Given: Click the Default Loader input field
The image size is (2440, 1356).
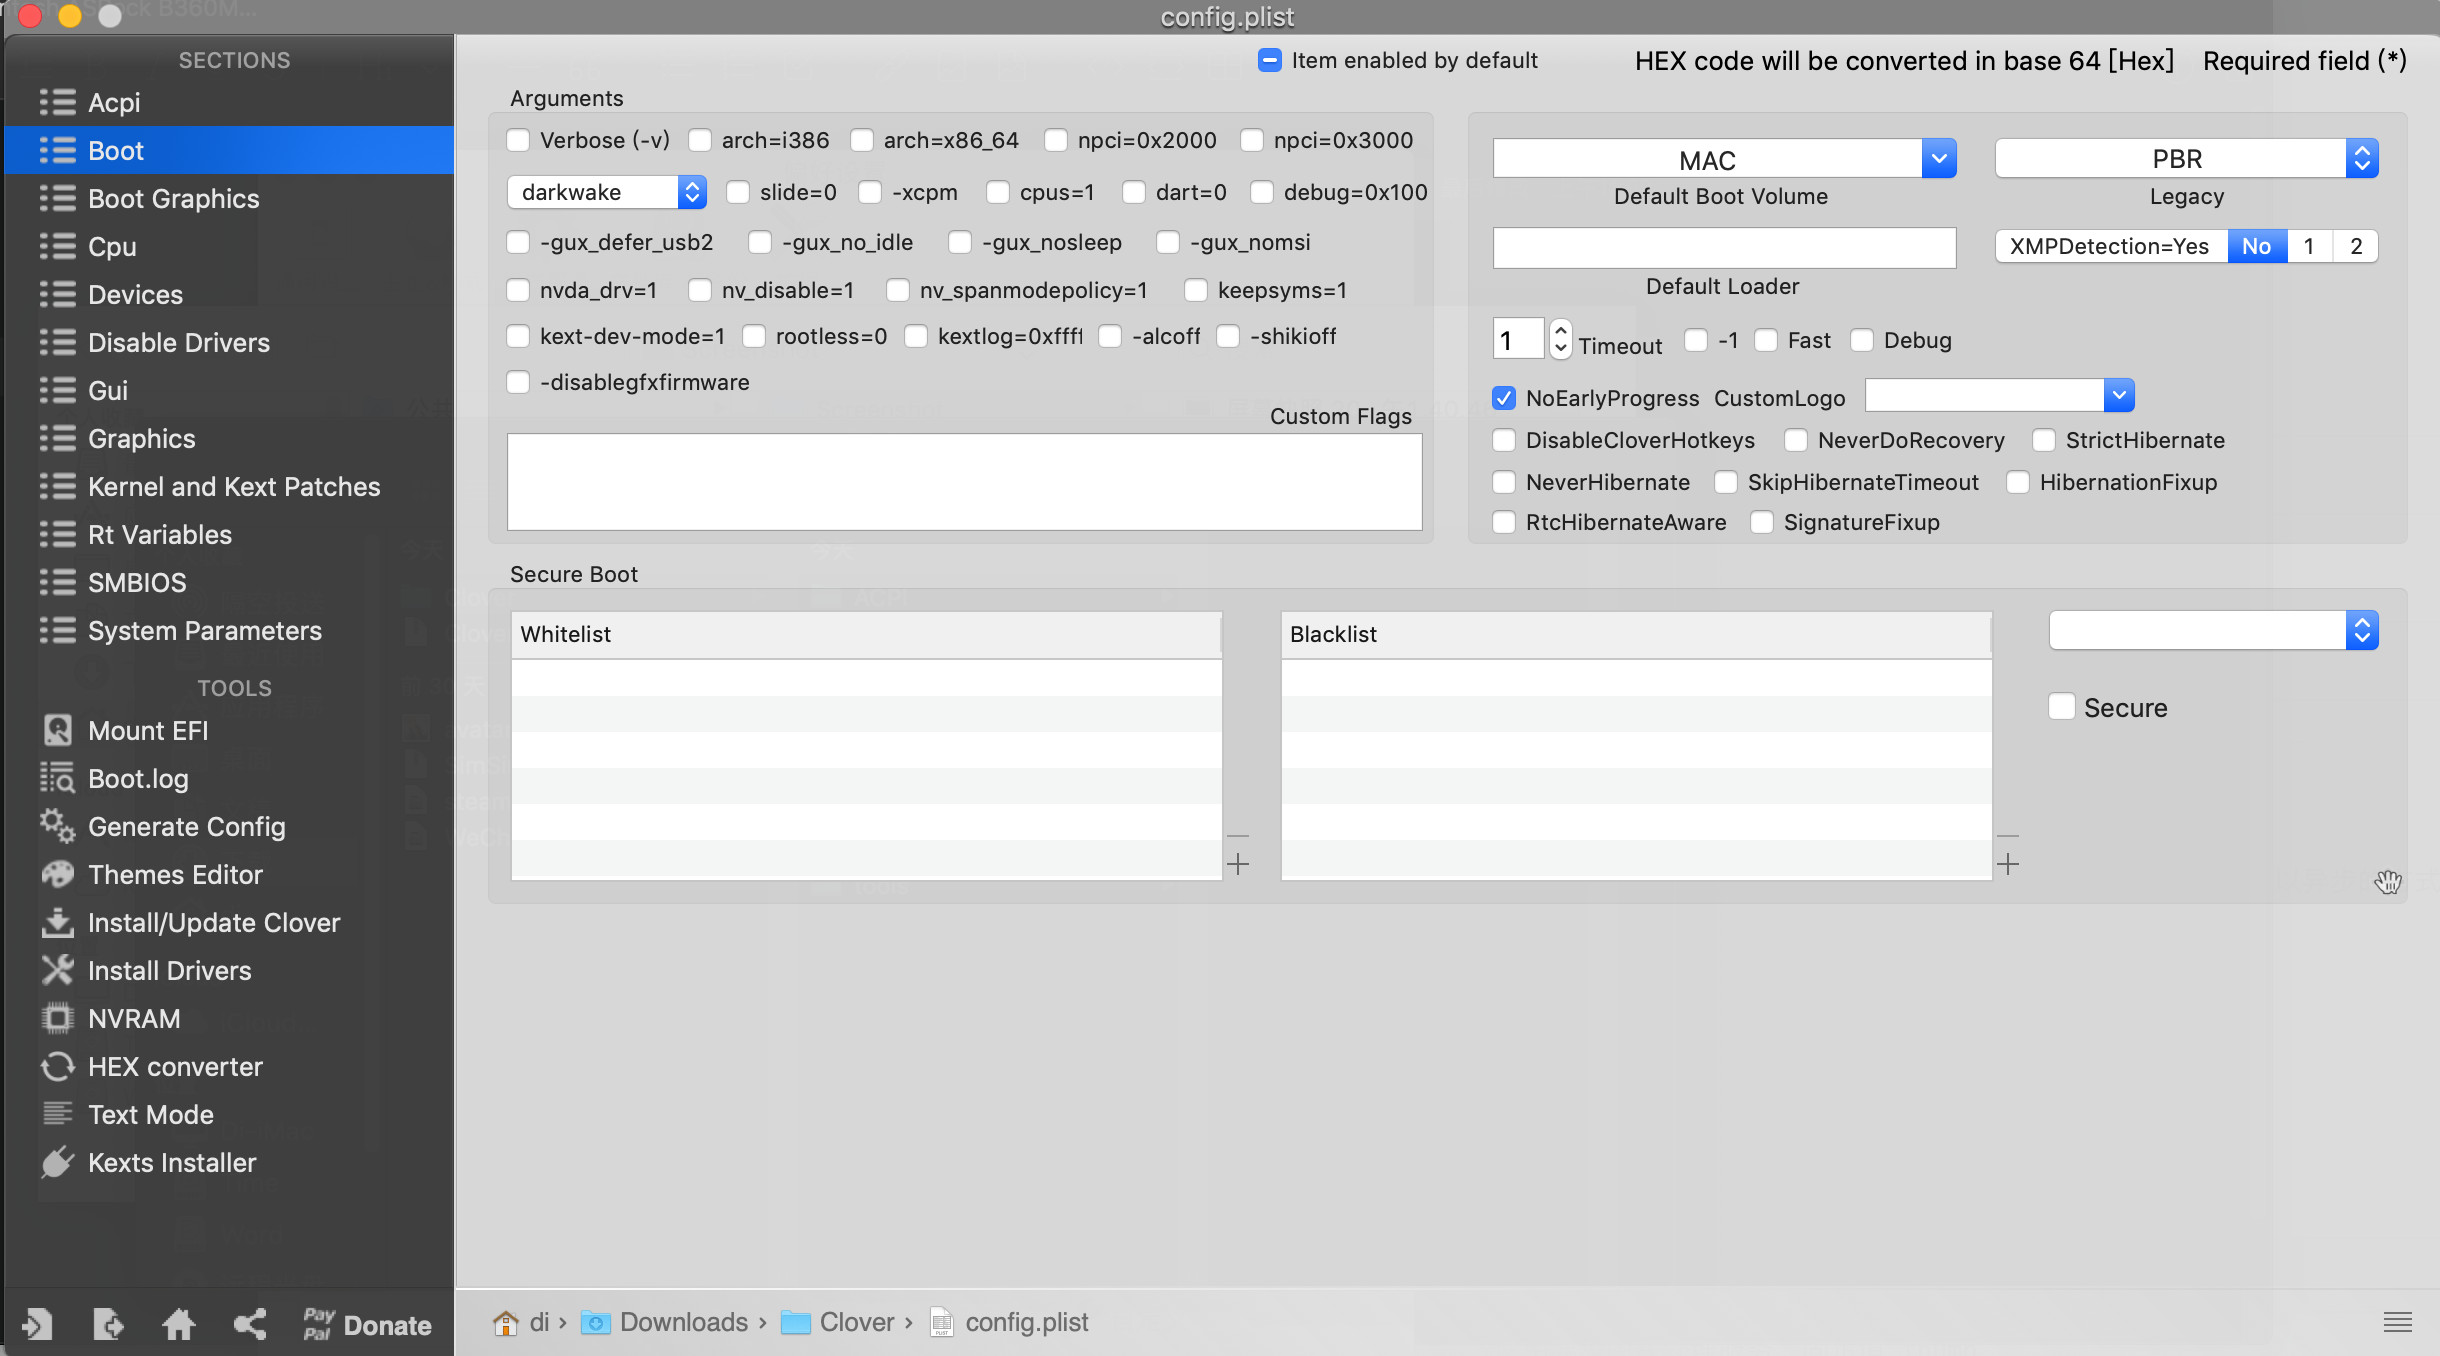Looking at the screenshot, I should pos(1725,248).
